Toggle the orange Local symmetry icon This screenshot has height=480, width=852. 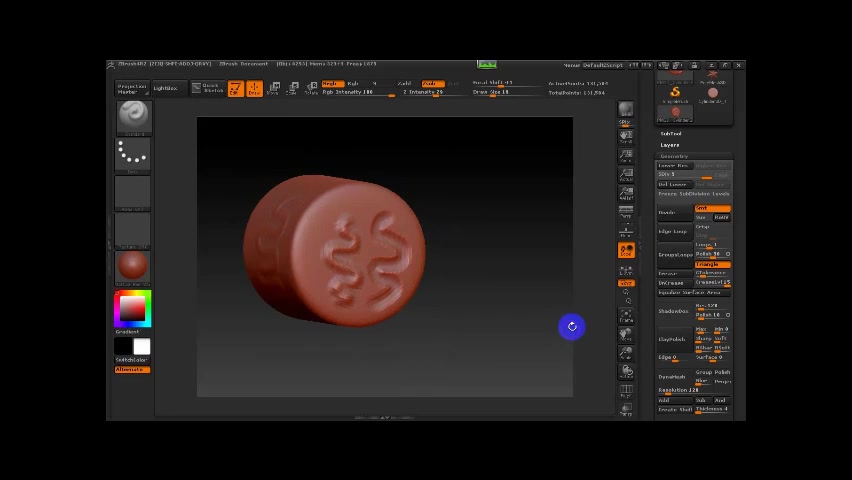point(626,250)
